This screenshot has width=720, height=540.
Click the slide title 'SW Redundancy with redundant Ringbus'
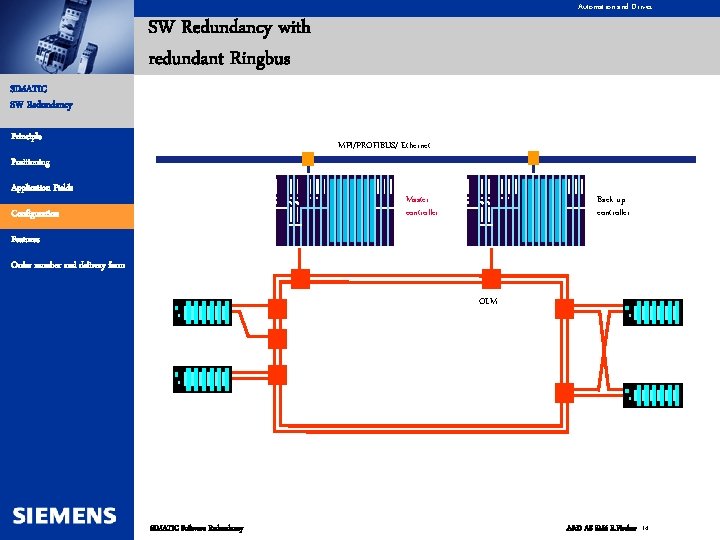(229, 43)
